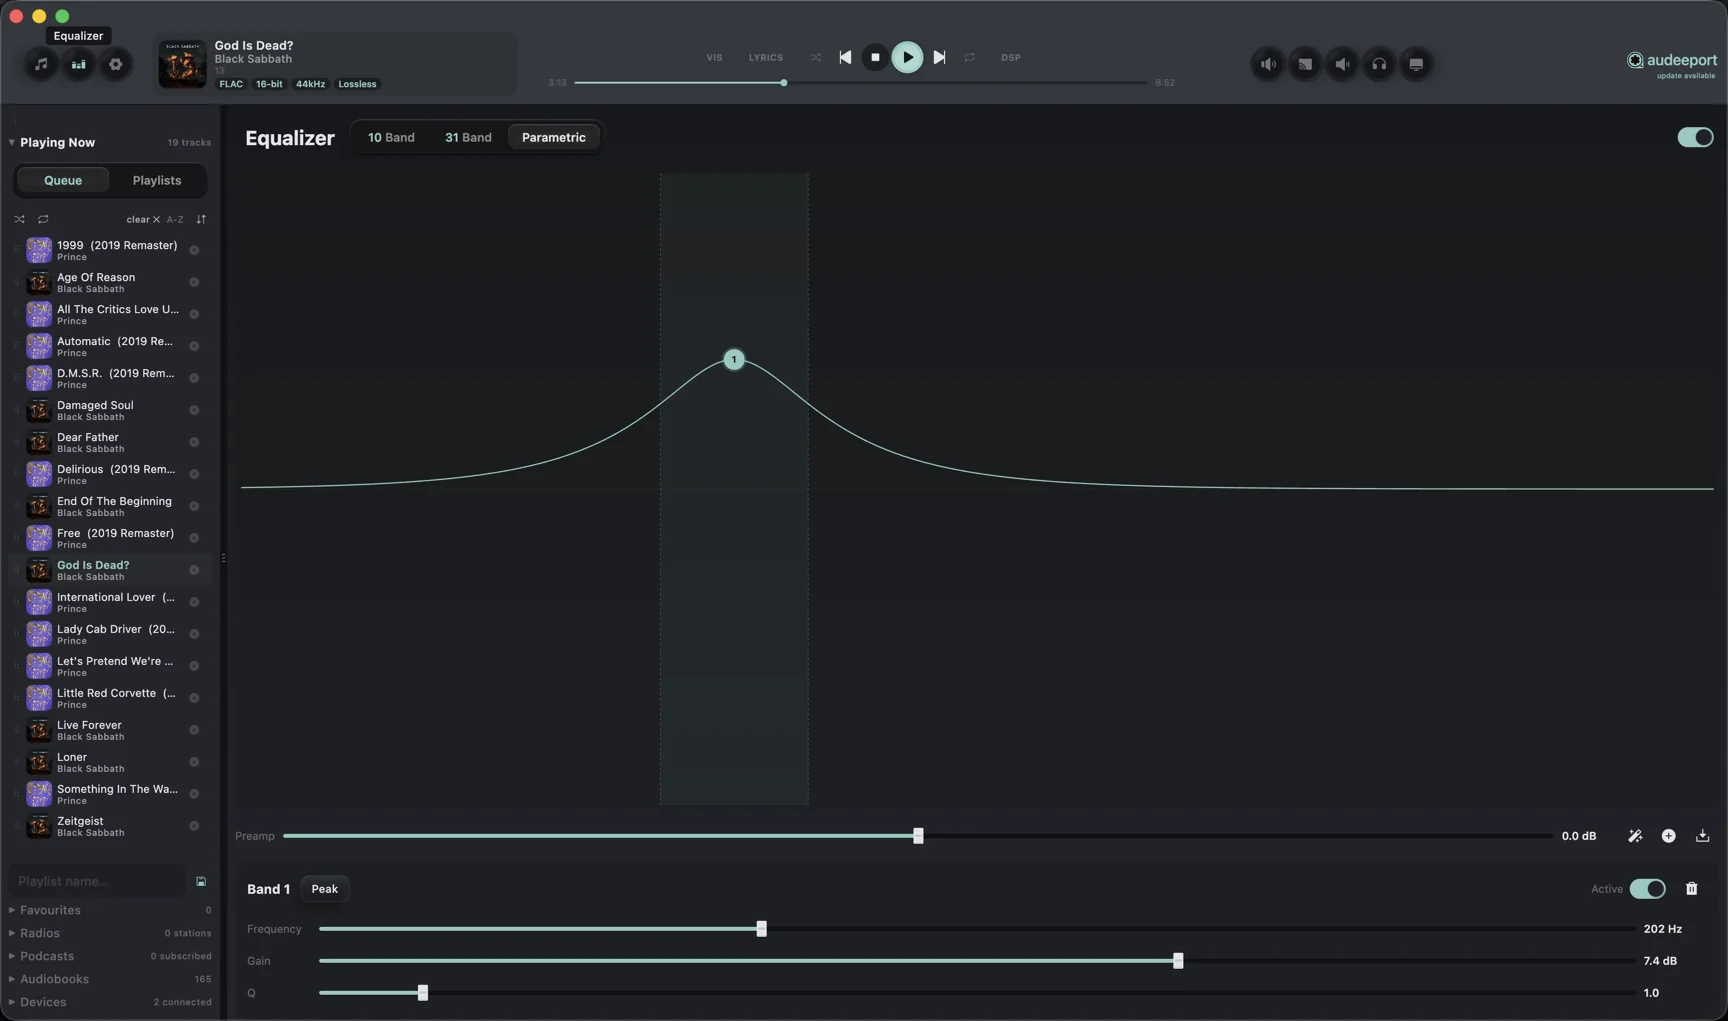Toggle Band 1 Active switch
1728x1021 pixels.
point(1647,889)
